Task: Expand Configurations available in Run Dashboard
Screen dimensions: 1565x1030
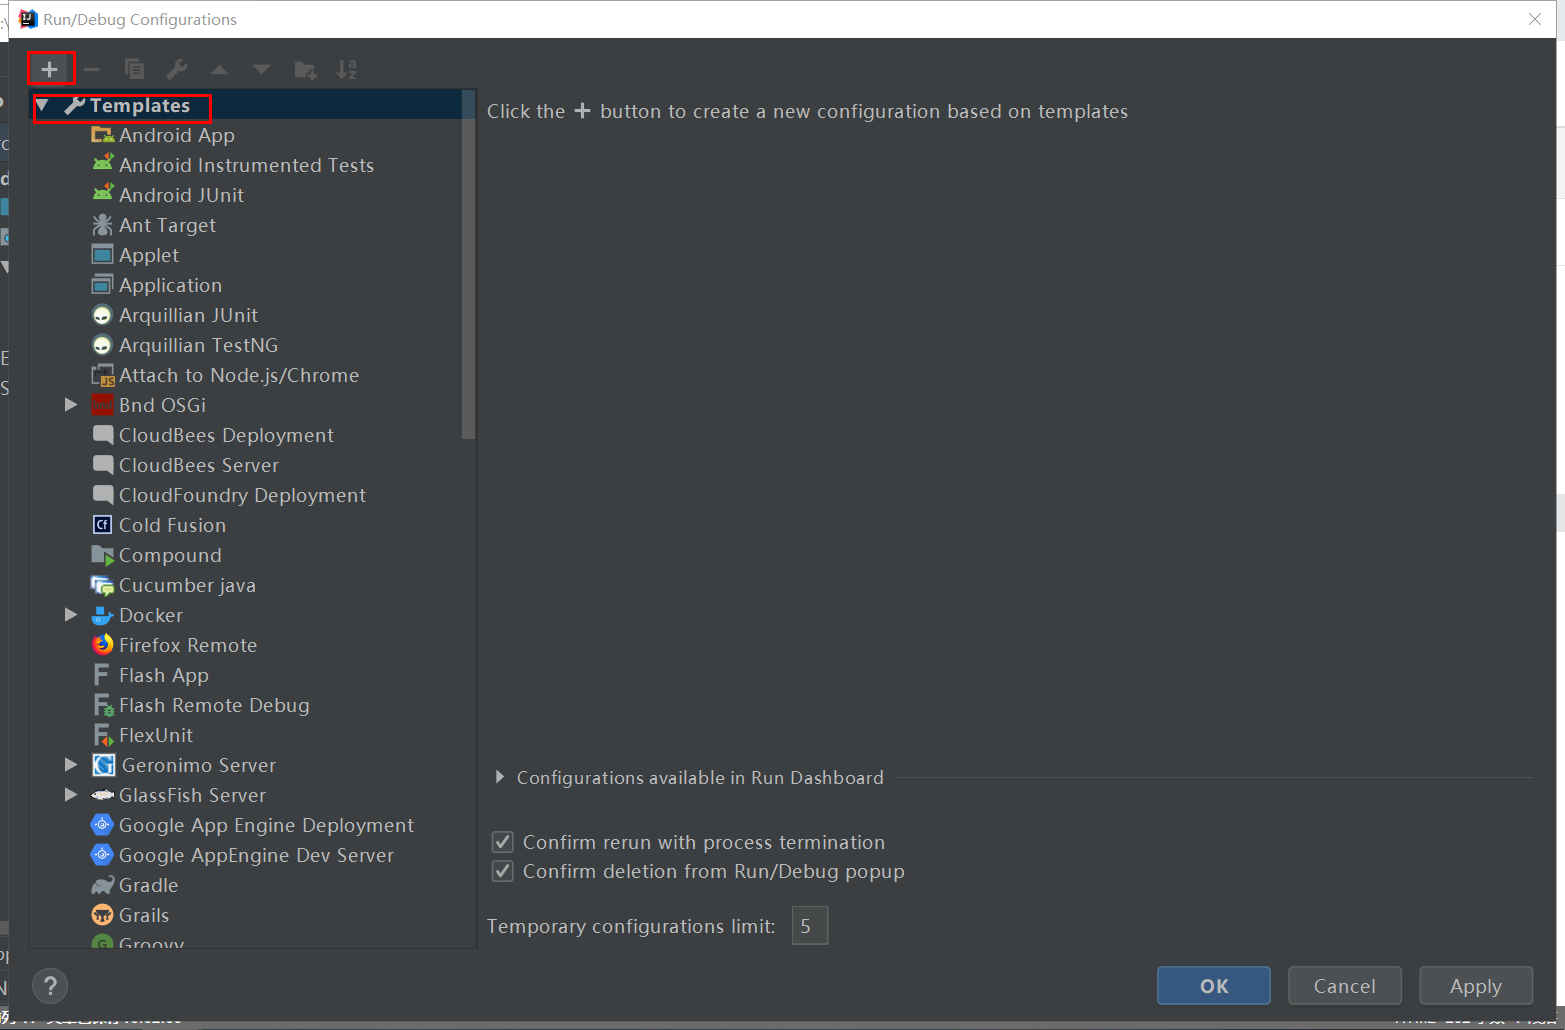Action: click(500, 777)
